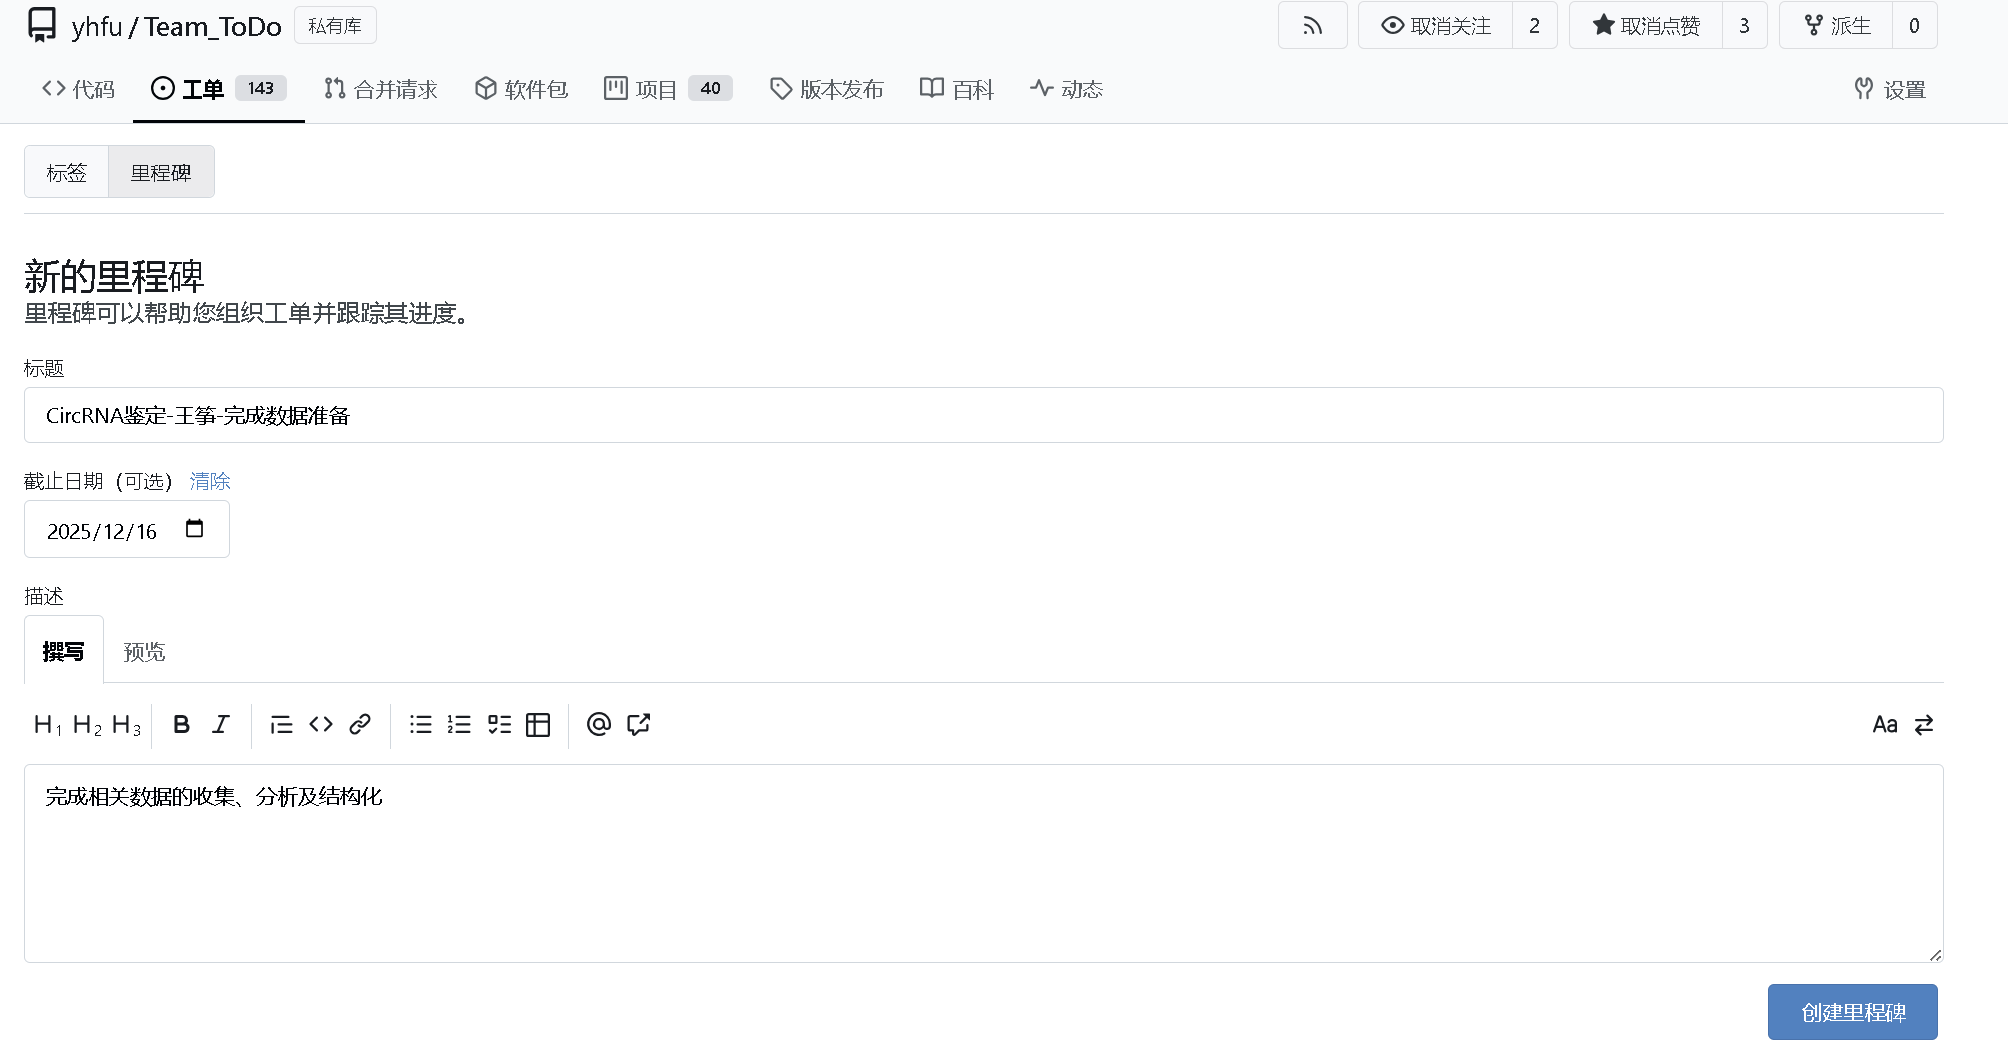Apply italic formatting in description toolbar

221,725
